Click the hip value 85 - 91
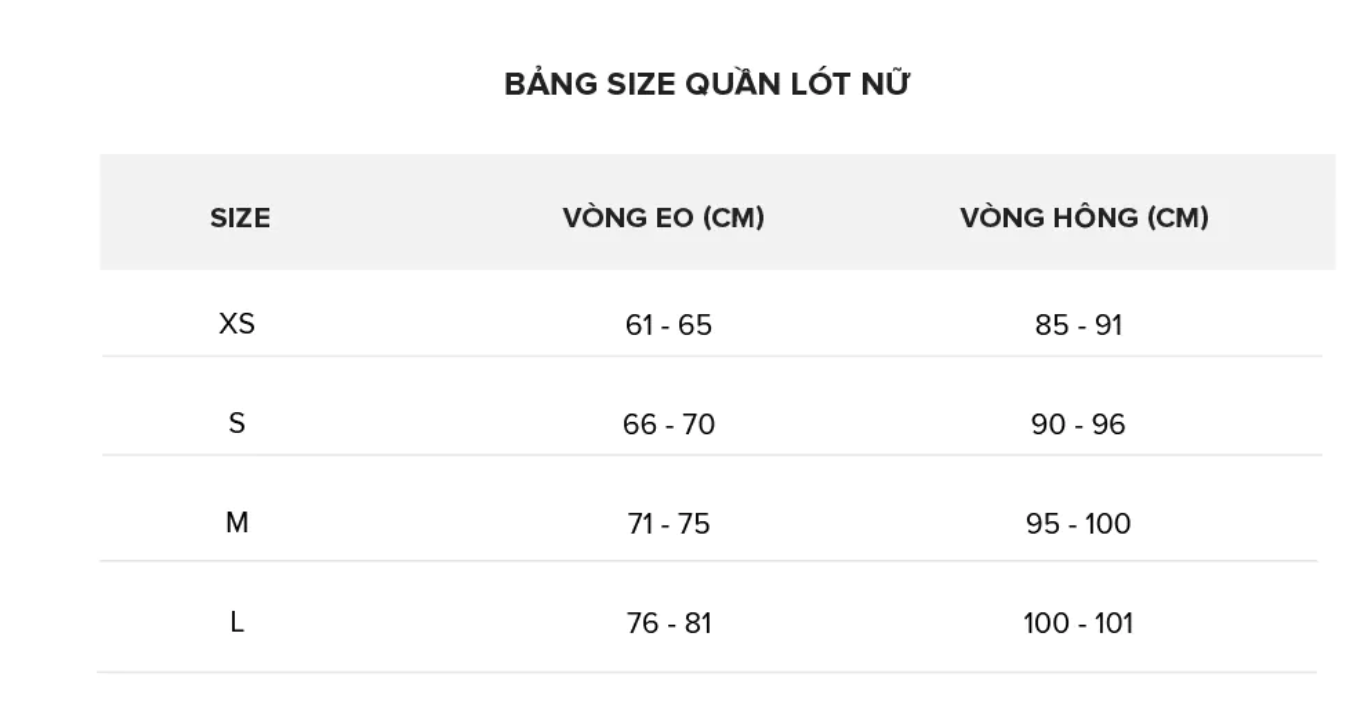1371x720 pixels. coord(1078,325)
